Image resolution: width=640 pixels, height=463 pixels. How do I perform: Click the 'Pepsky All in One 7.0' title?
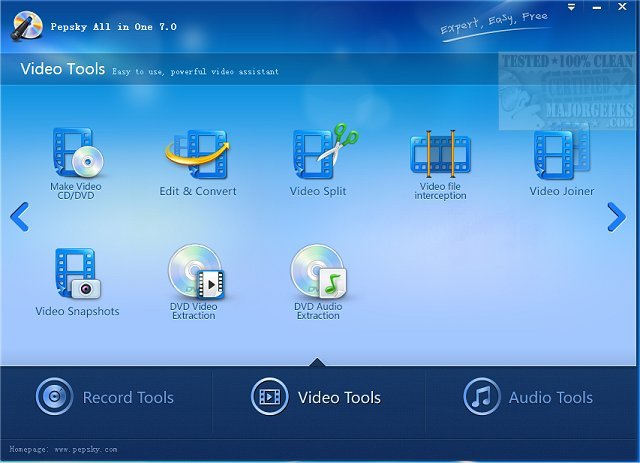pyautogui.click(x=113, y=27)
